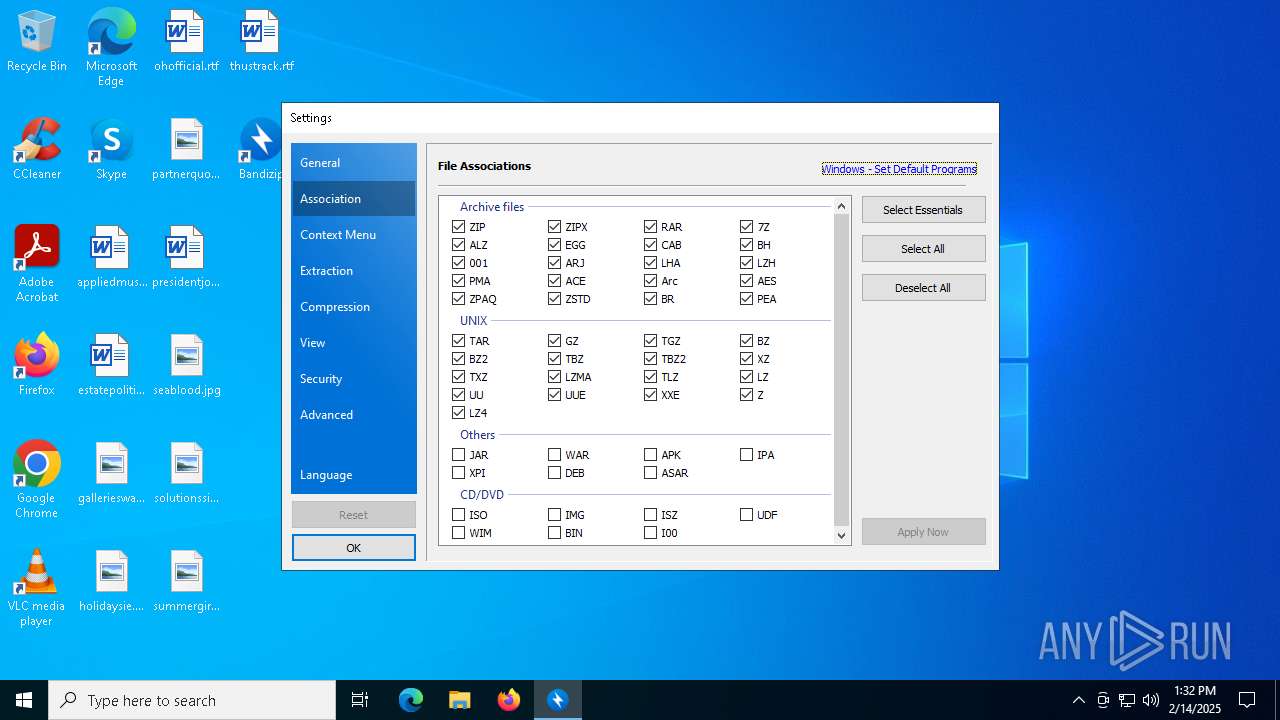1280x720 pixels.
Task: Uncheck the ZSTD file association
Action: [555, 299]
